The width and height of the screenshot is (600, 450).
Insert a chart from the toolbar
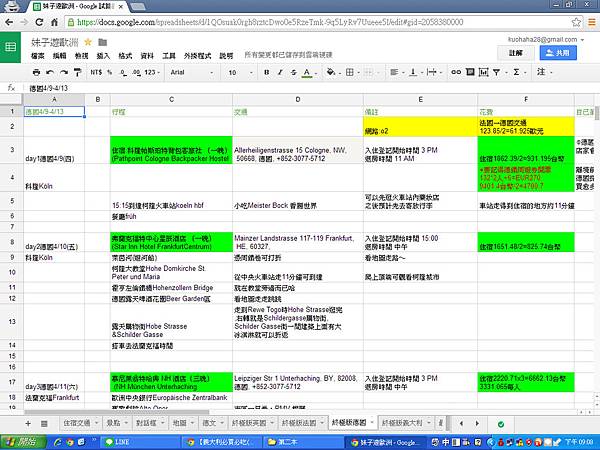[x=483, y=72]
